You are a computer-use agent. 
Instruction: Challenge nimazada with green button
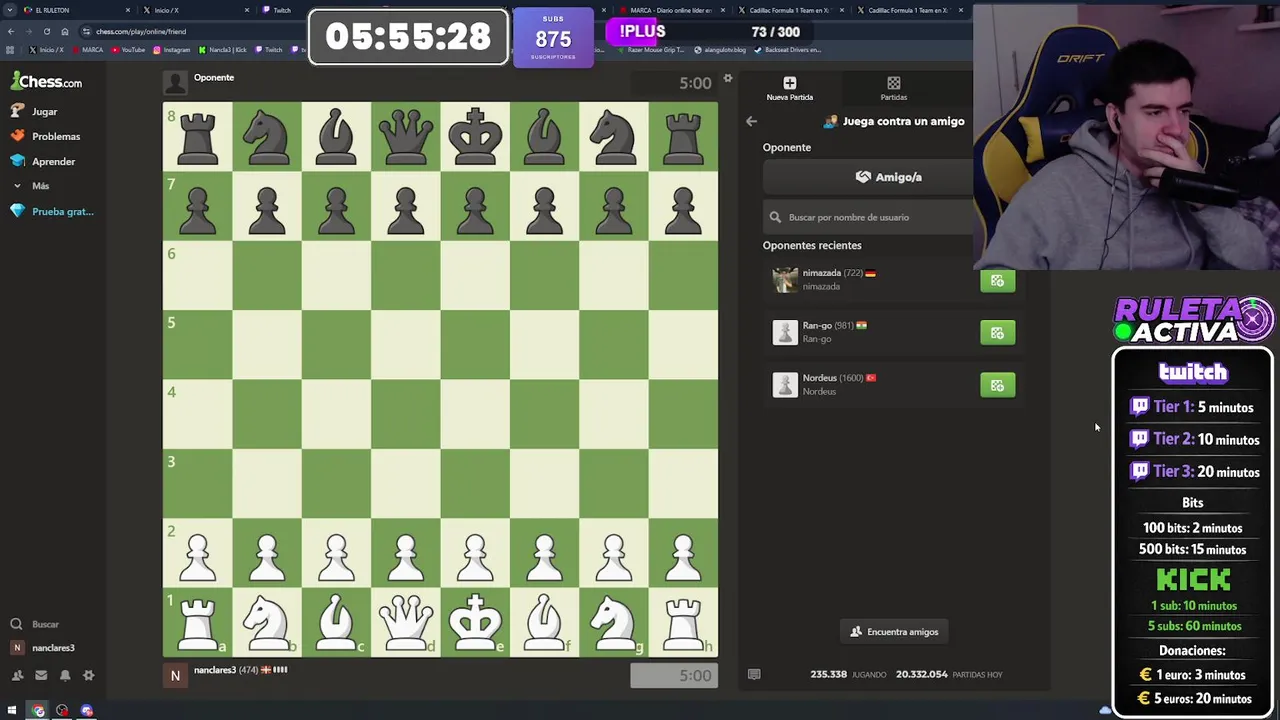997,281
